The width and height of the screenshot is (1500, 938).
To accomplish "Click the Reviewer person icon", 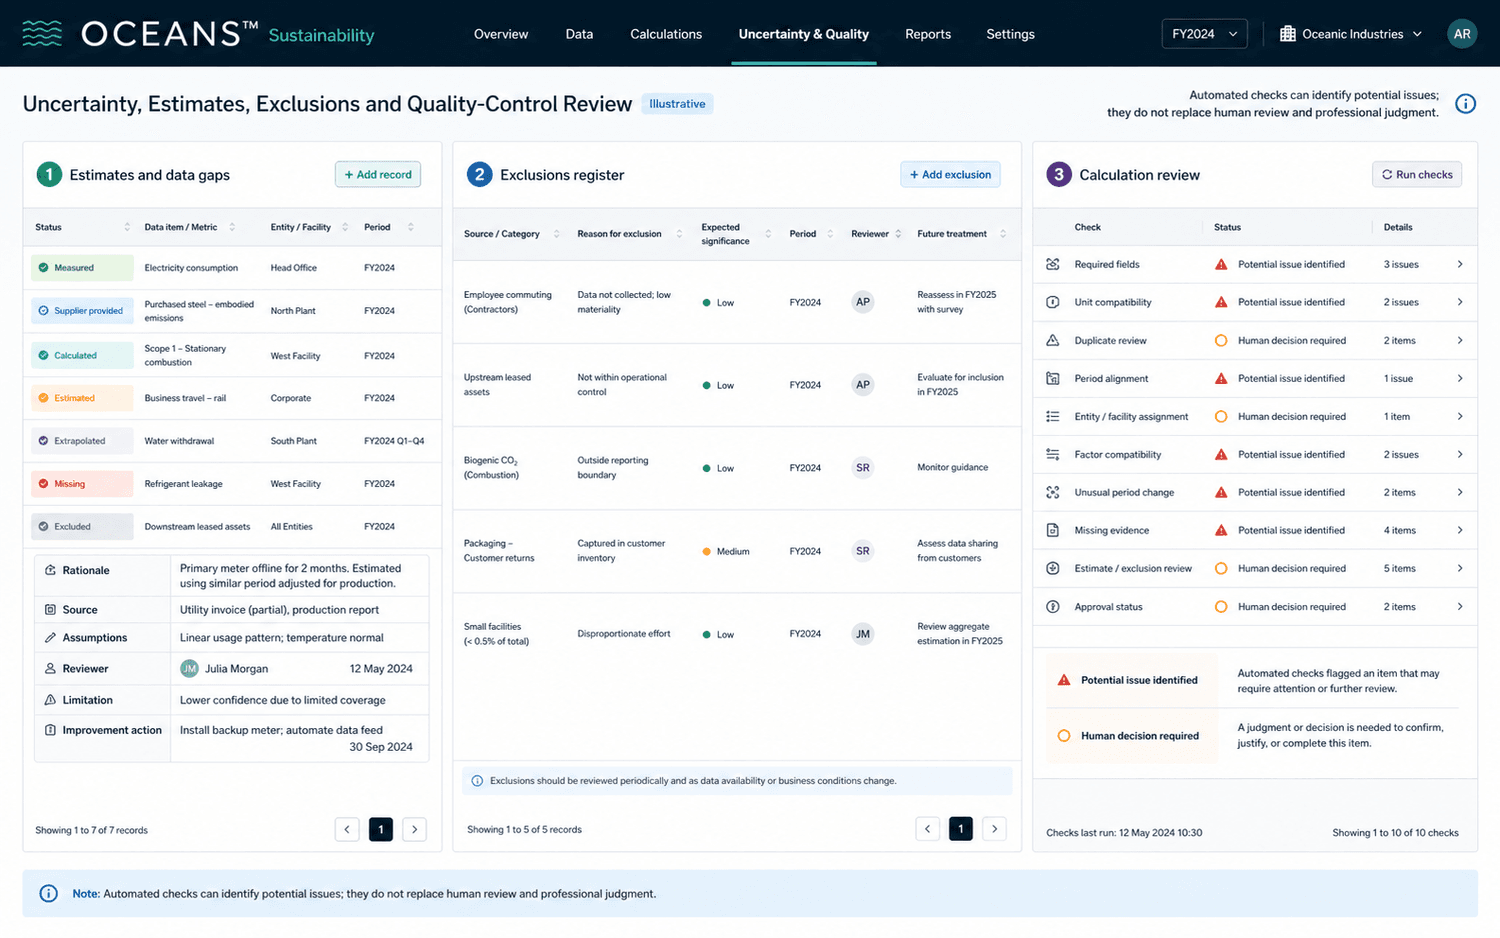I will (50, 668).
